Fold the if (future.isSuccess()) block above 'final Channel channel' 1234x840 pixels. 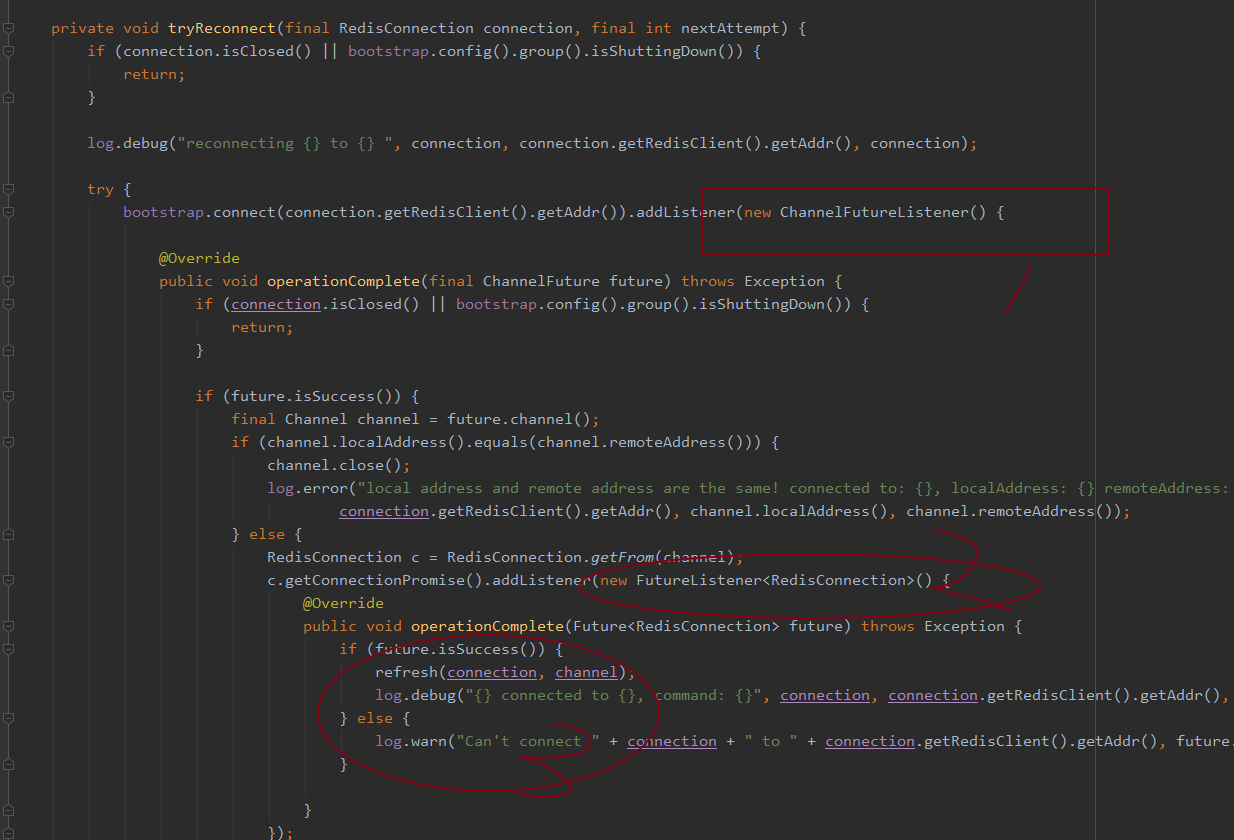click(8, 396)
